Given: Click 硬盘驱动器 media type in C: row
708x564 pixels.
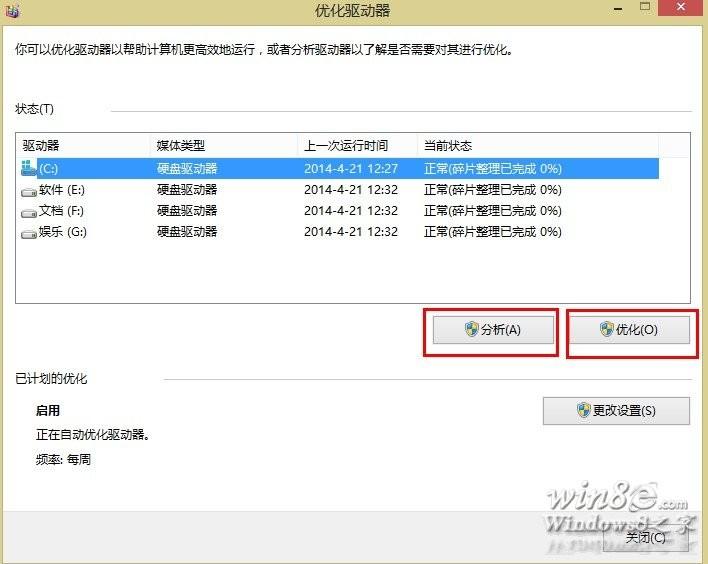Looking at the screenshot, I should pos(187,168).
